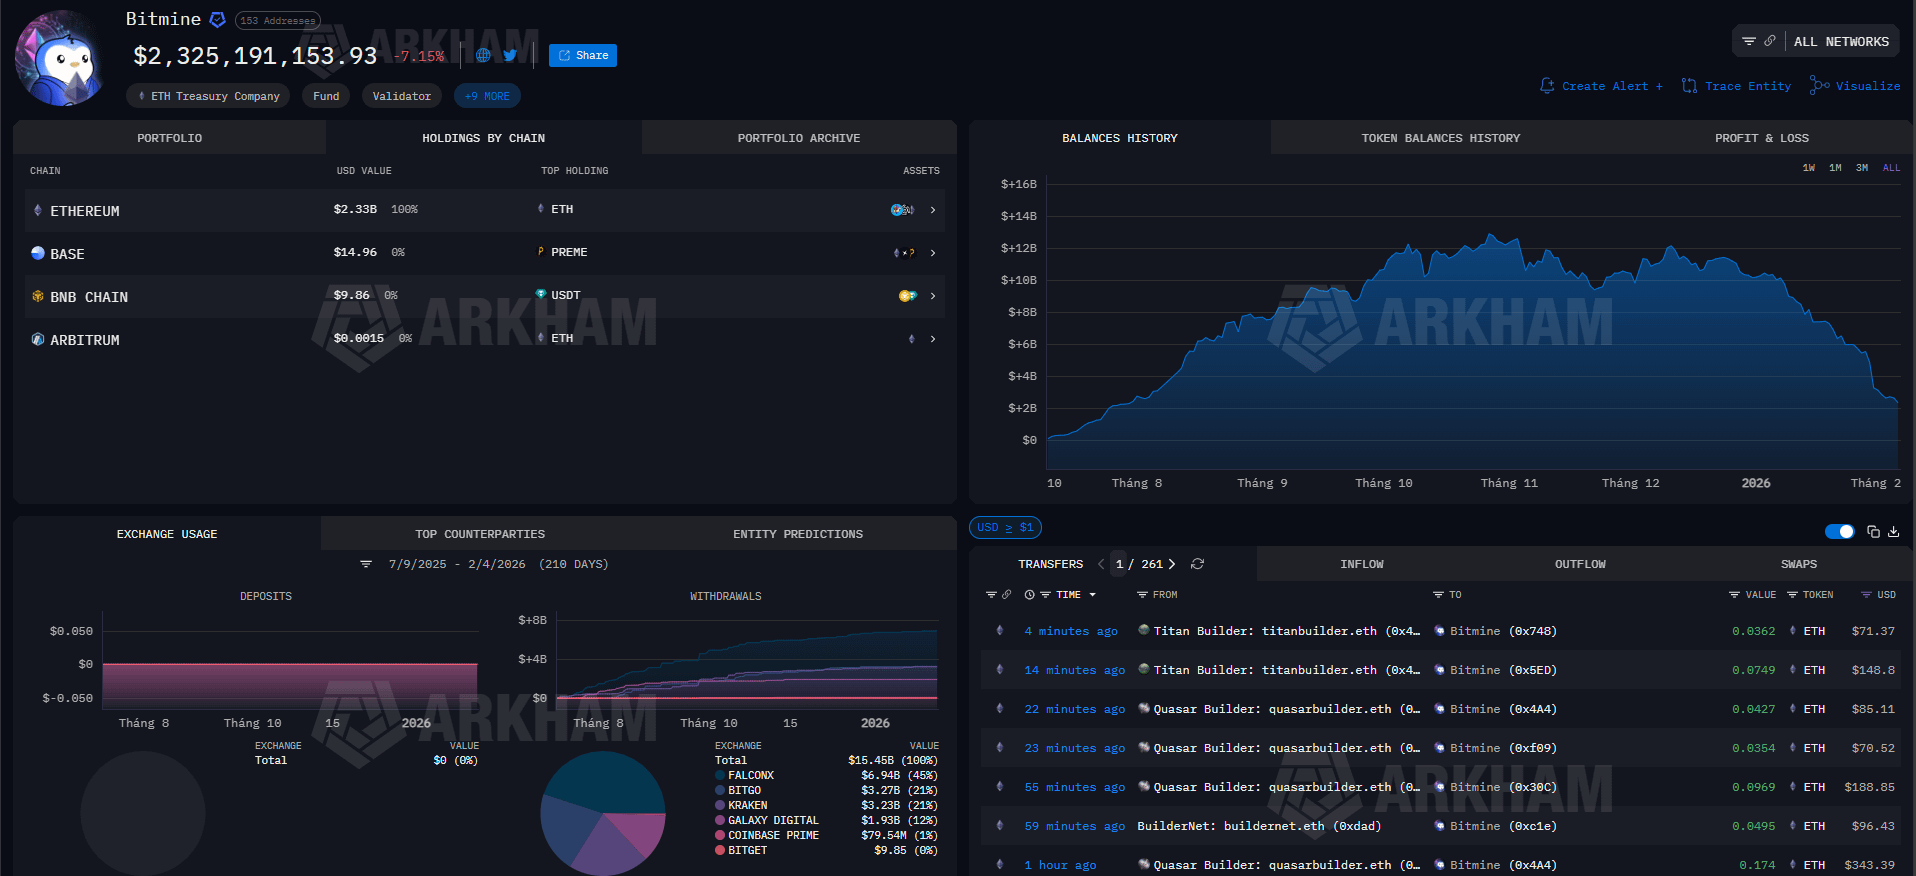The width and height of the screenshot is (1916, 876).
Task: Open the Top Counterparties tab
Action: [480, 534]
